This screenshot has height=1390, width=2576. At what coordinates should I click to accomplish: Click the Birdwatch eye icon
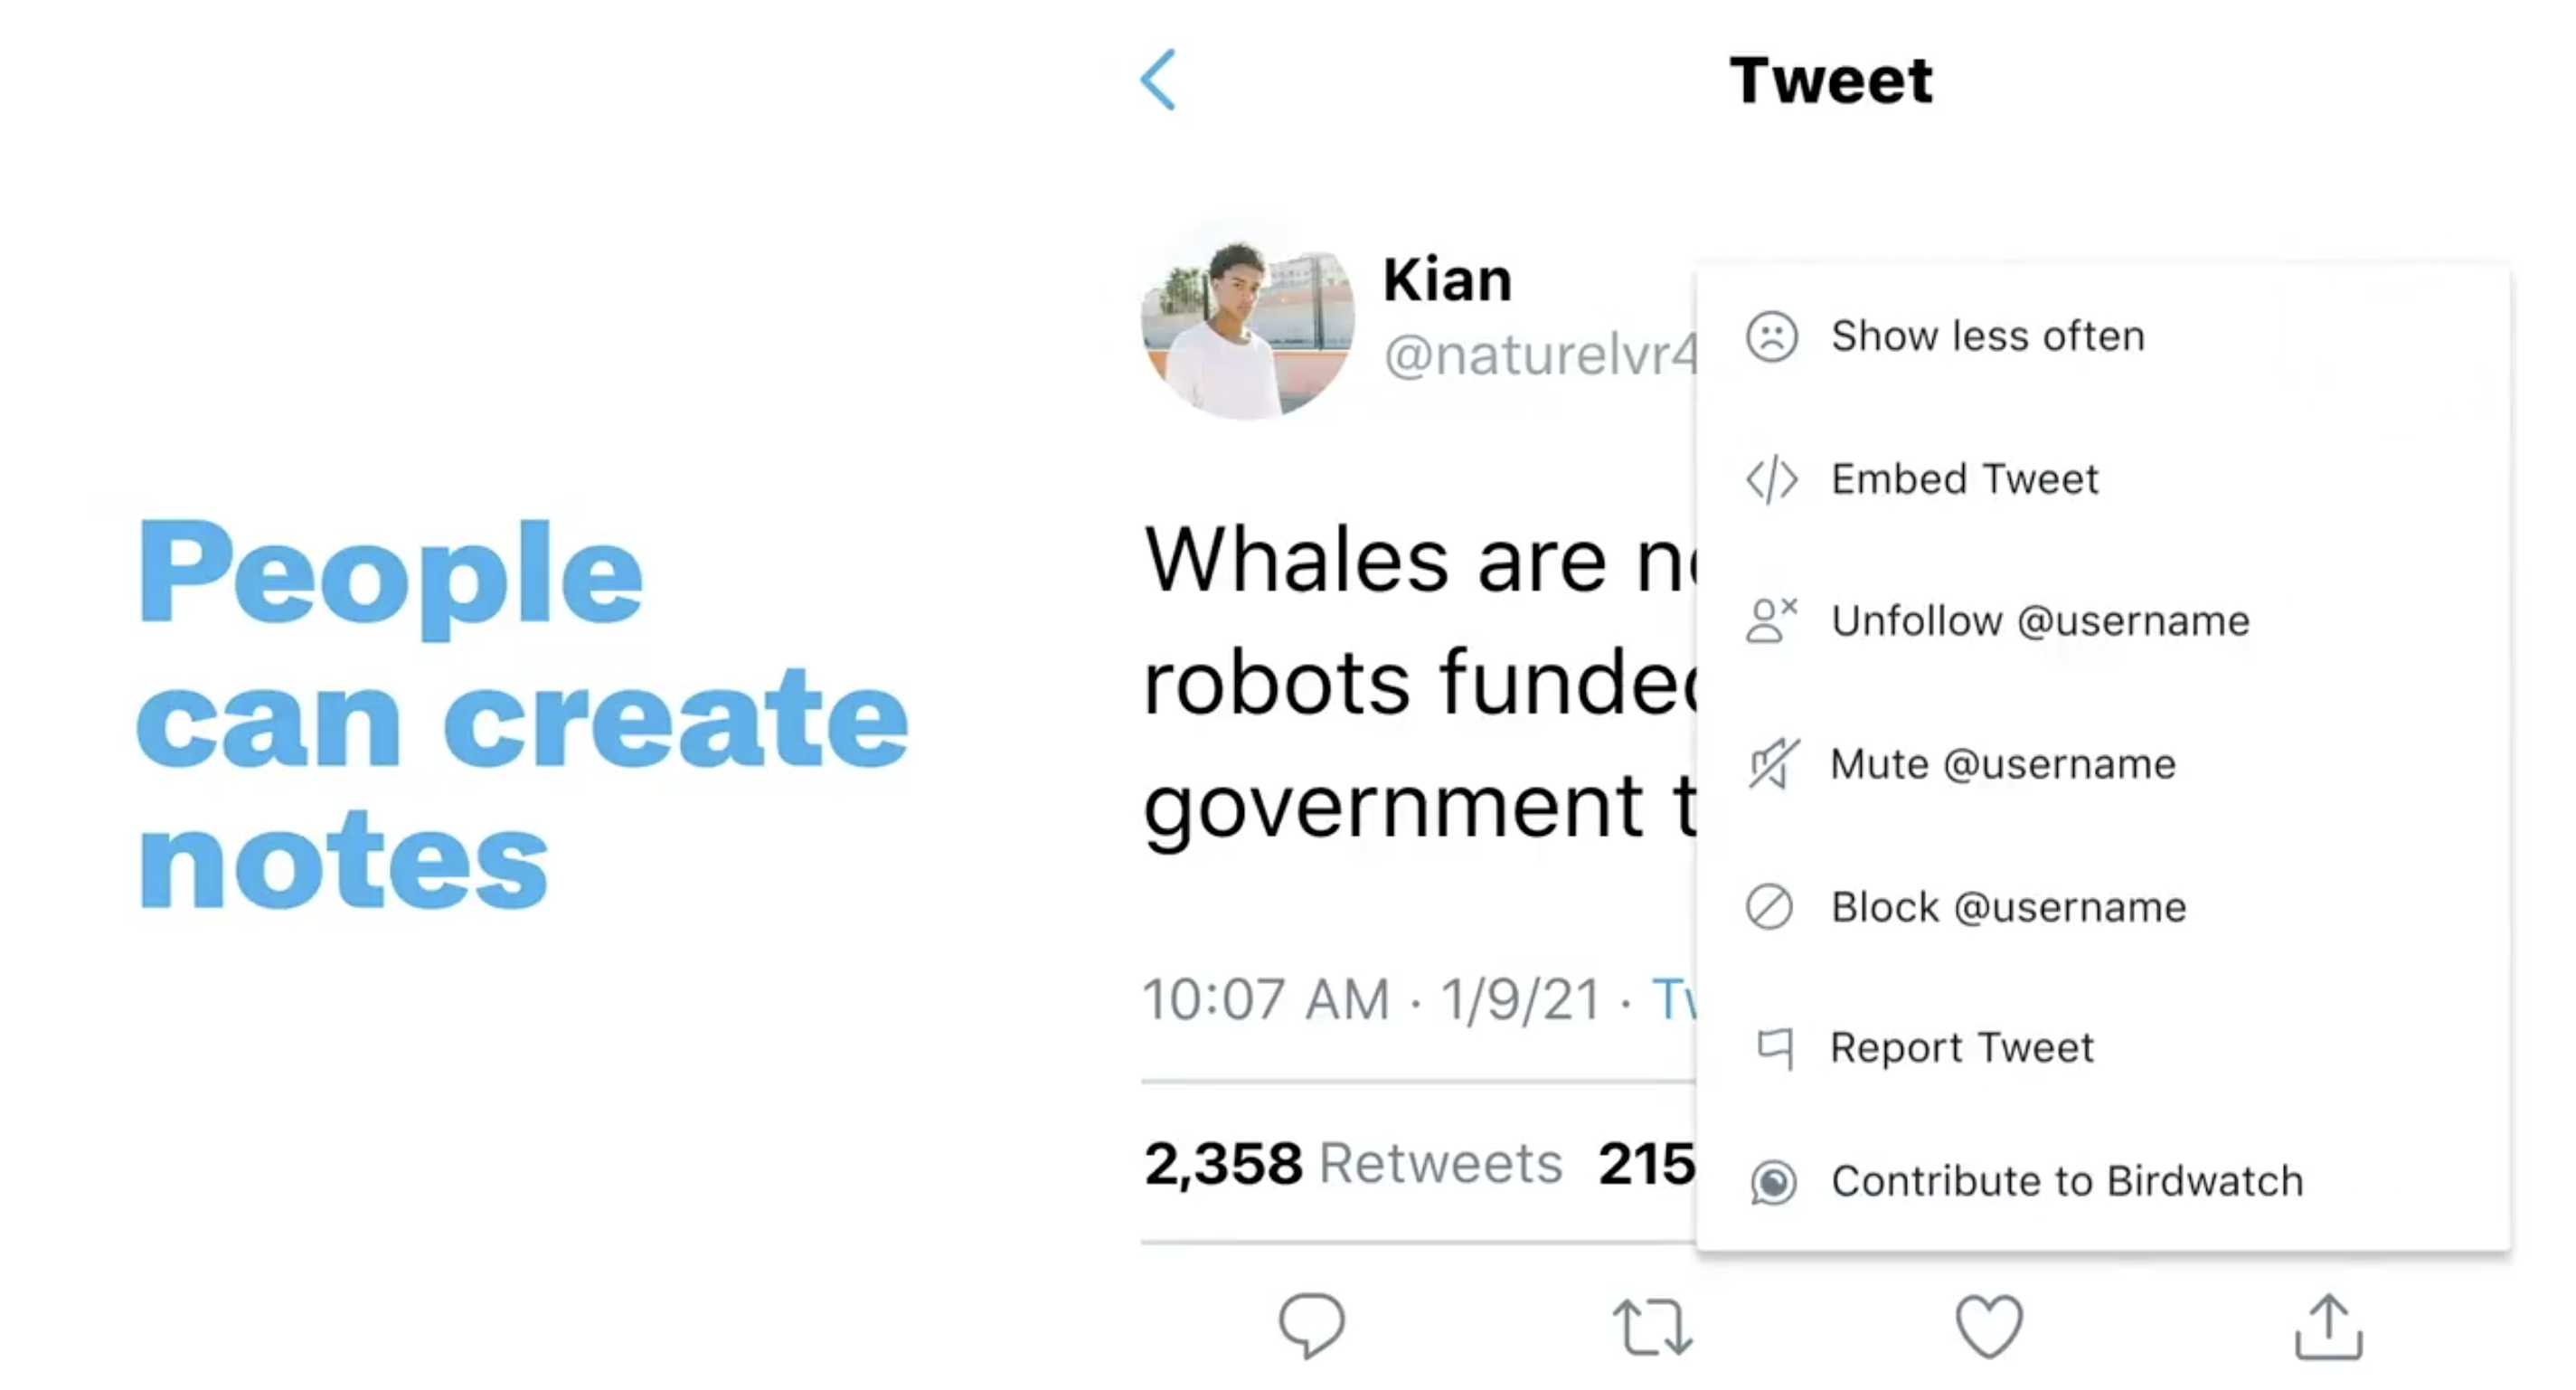click(1773, 1182)
